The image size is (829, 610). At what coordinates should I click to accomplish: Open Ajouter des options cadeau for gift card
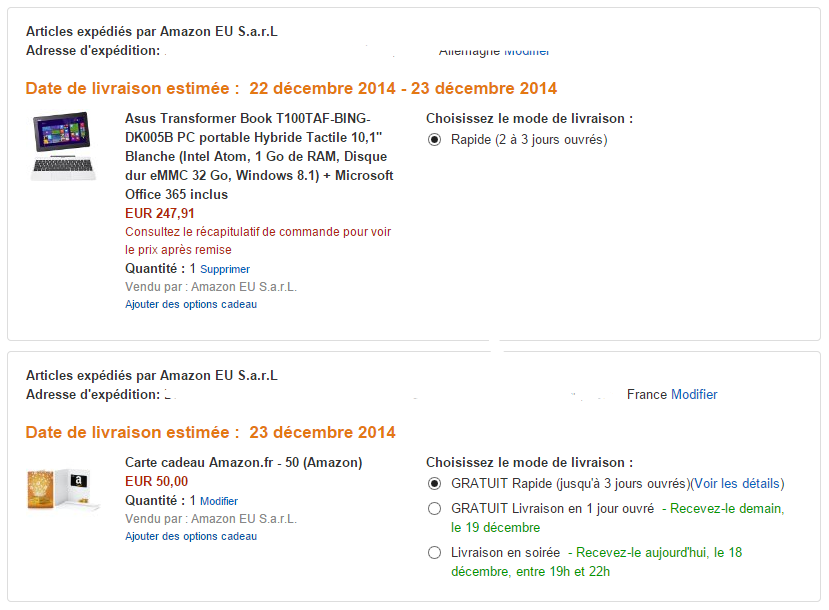tap(191, 537)
